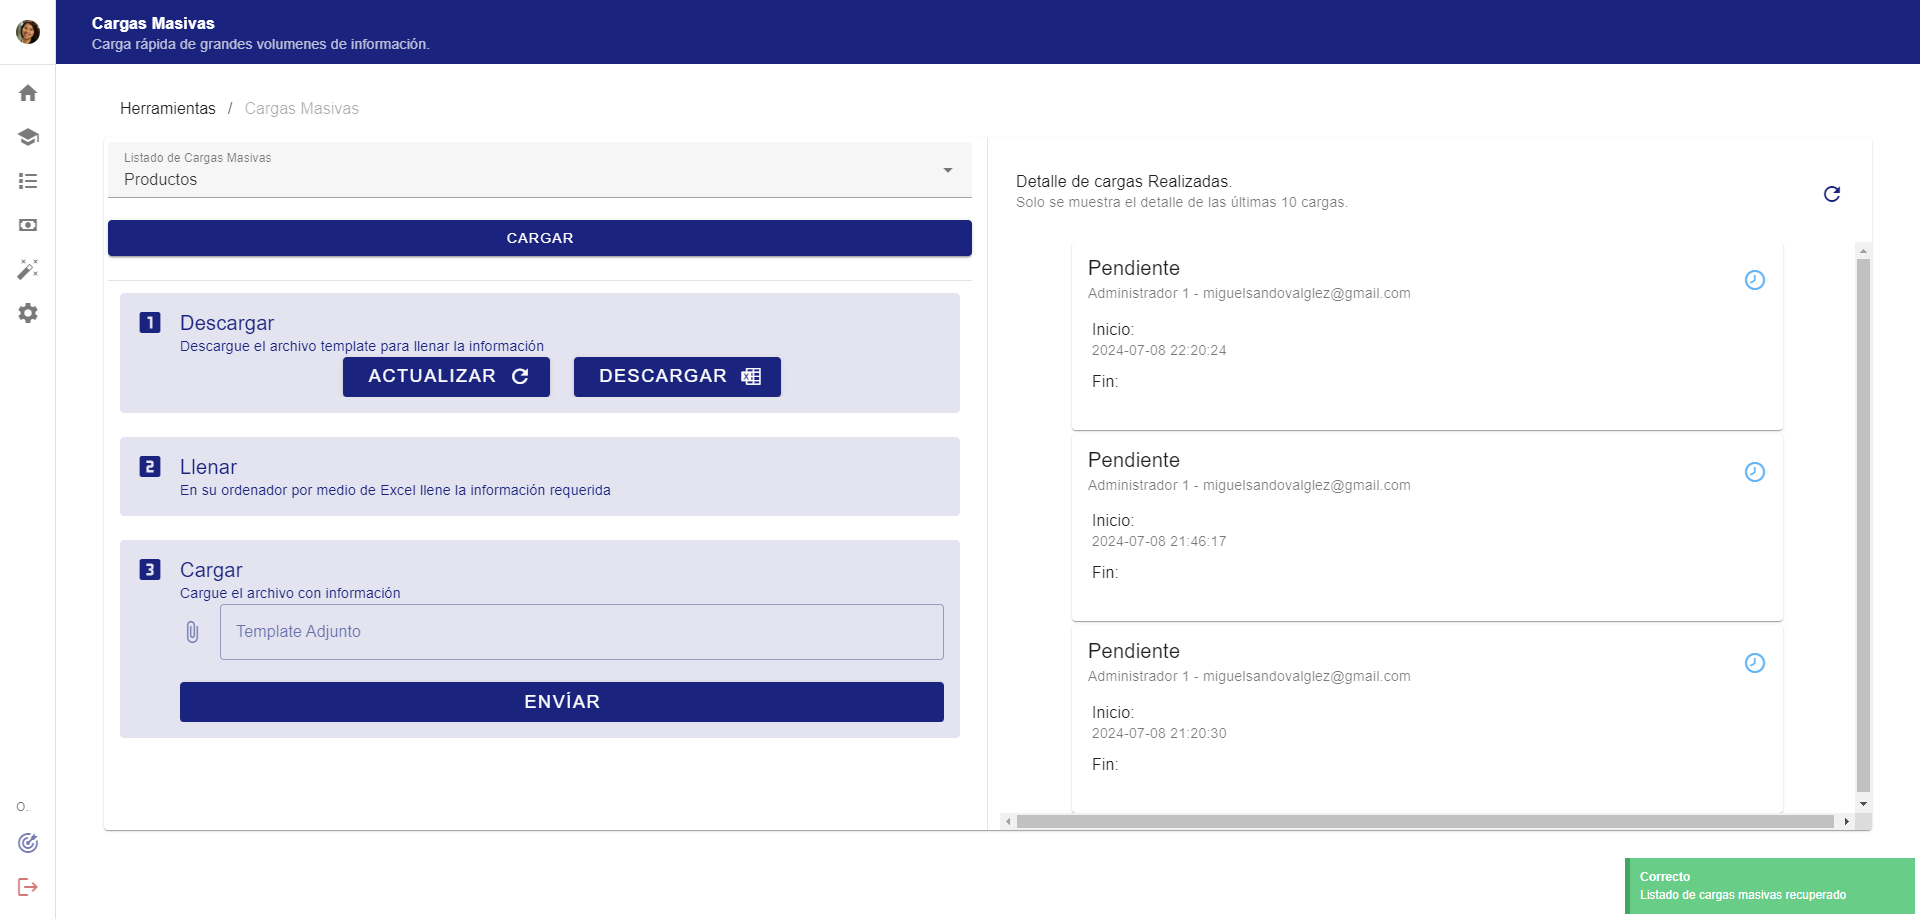This screenshot has width=1920, height=919.
Task: Navigate to Herramientas breadcrumb
Action: 168,108
